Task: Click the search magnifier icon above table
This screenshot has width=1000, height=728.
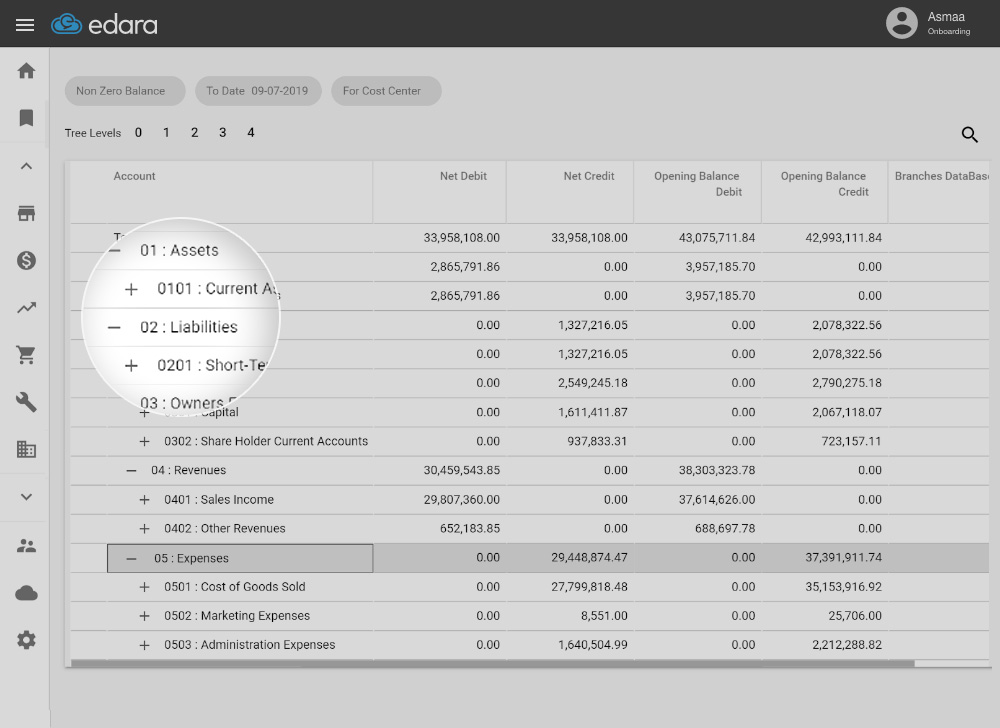Action: tap(969, 134)
